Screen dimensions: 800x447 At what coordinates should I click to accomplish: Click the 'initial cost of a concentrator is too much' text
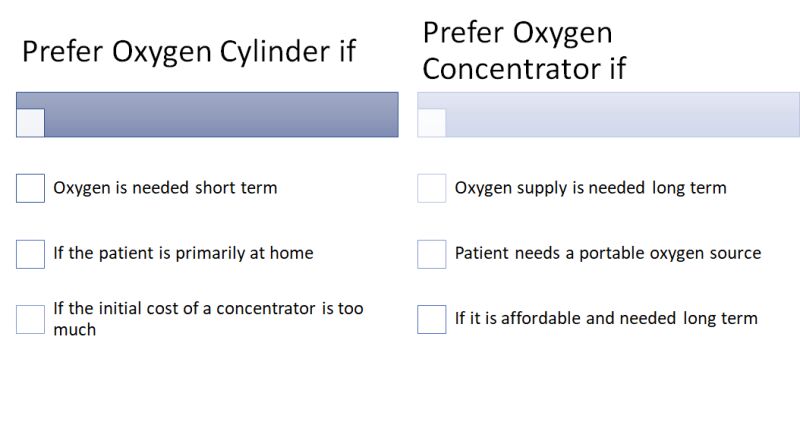coord(208,318)
